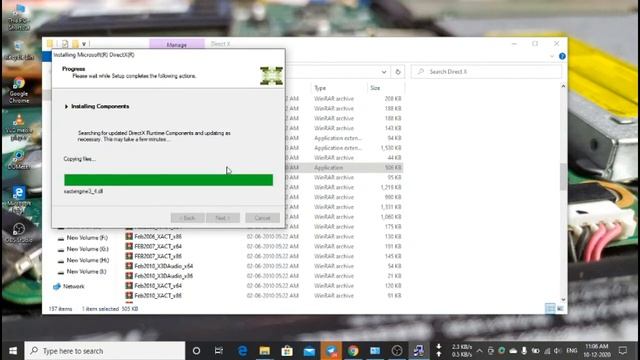Click the DirectX logo in the setup dialog
The height and width of the screenshot is (360, 640).
coord(271,76)
